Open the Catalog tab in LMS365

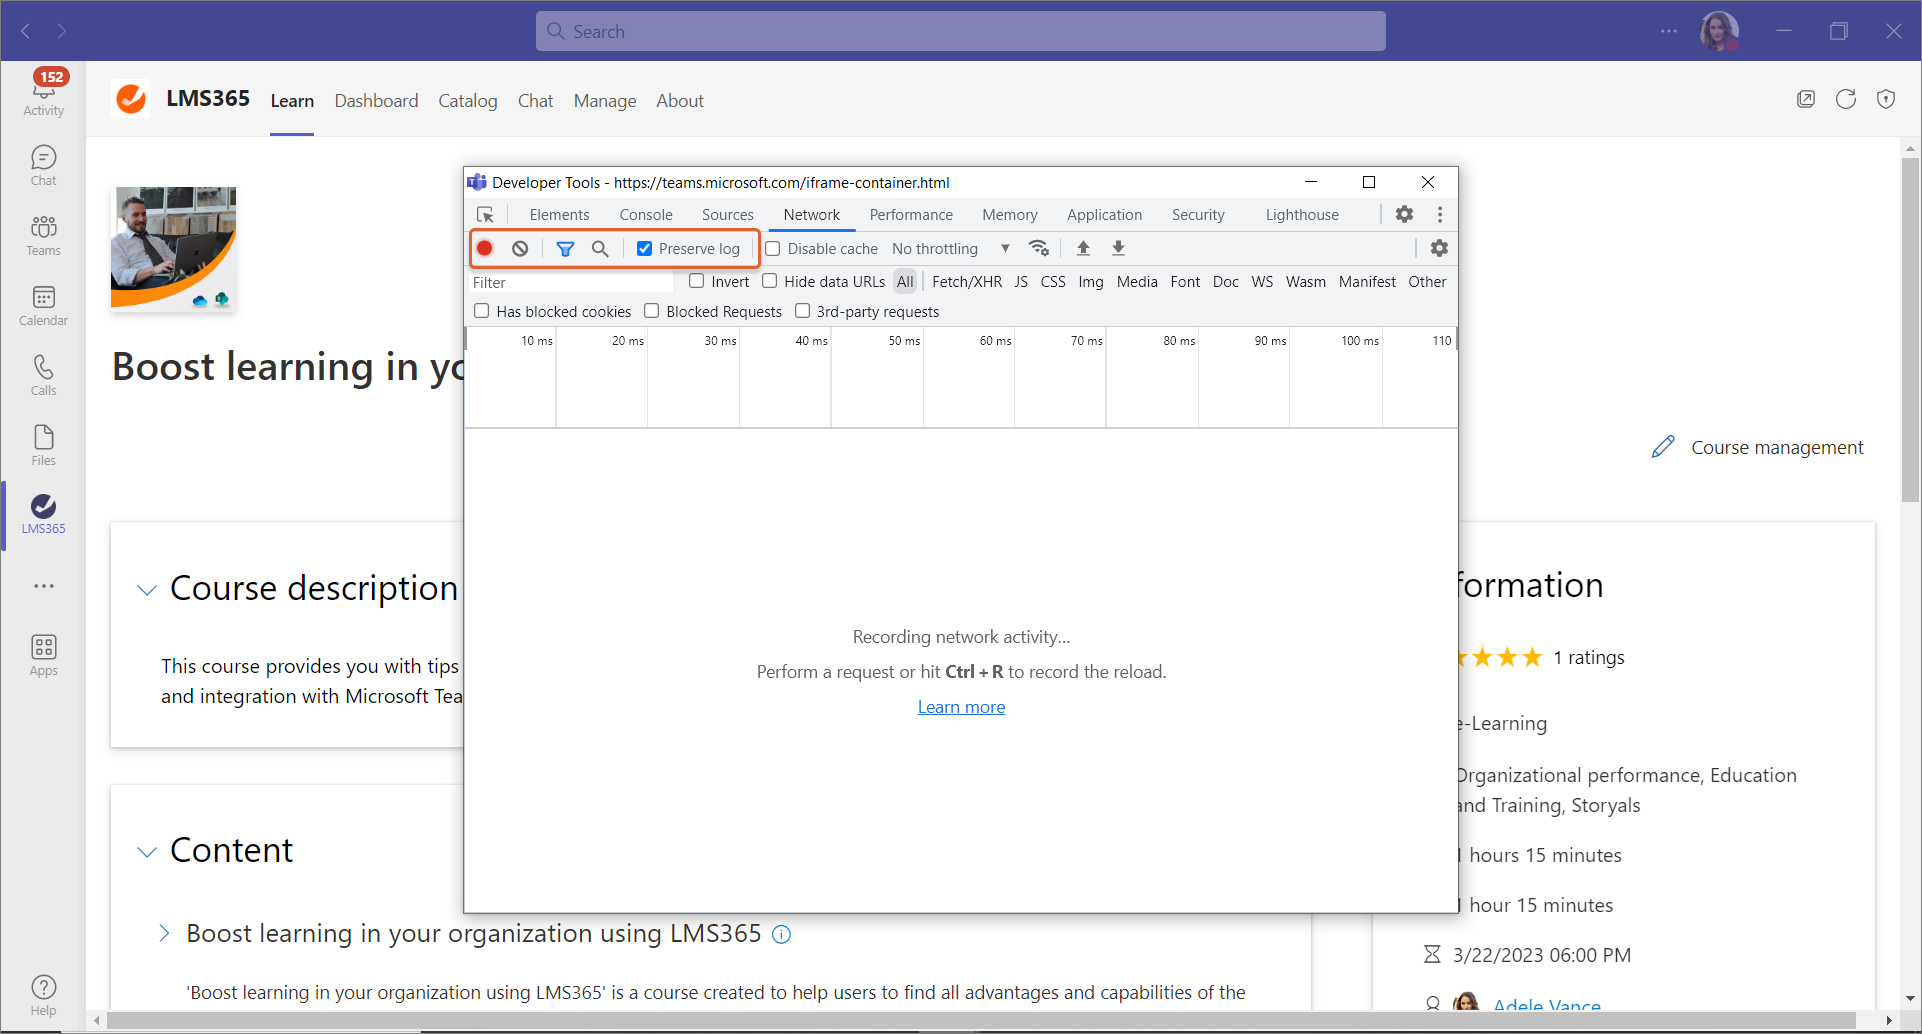(467, 101)
